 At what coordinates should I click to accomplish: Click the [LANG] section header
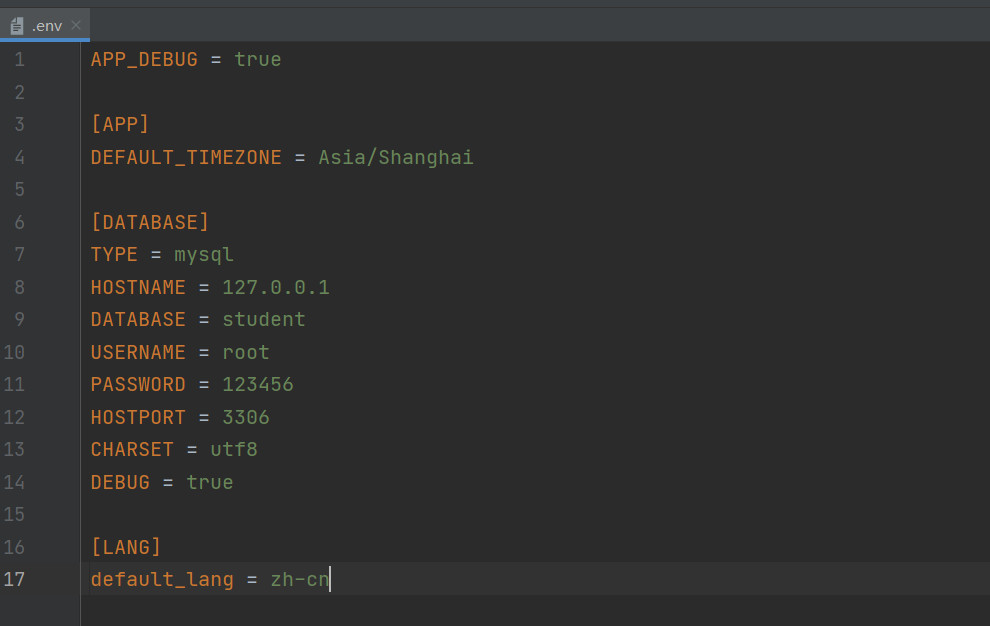(126, 547)
